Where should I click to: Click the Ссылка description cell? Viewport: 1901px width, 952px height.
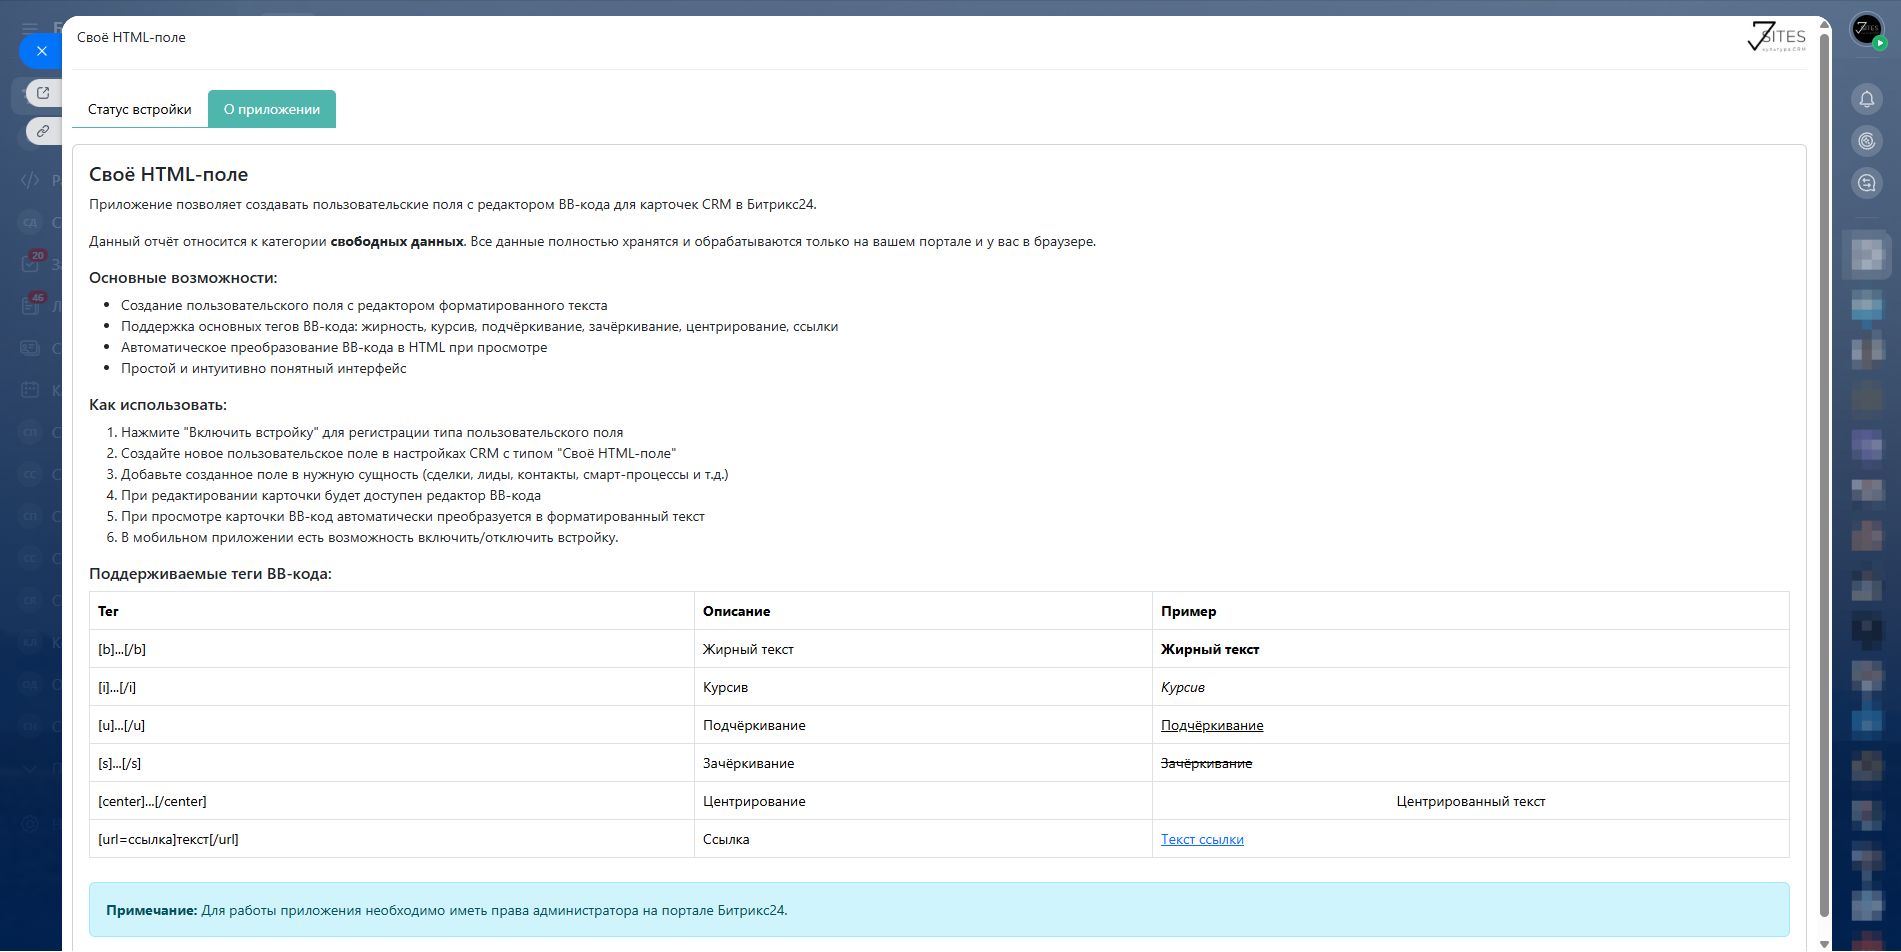923,839
